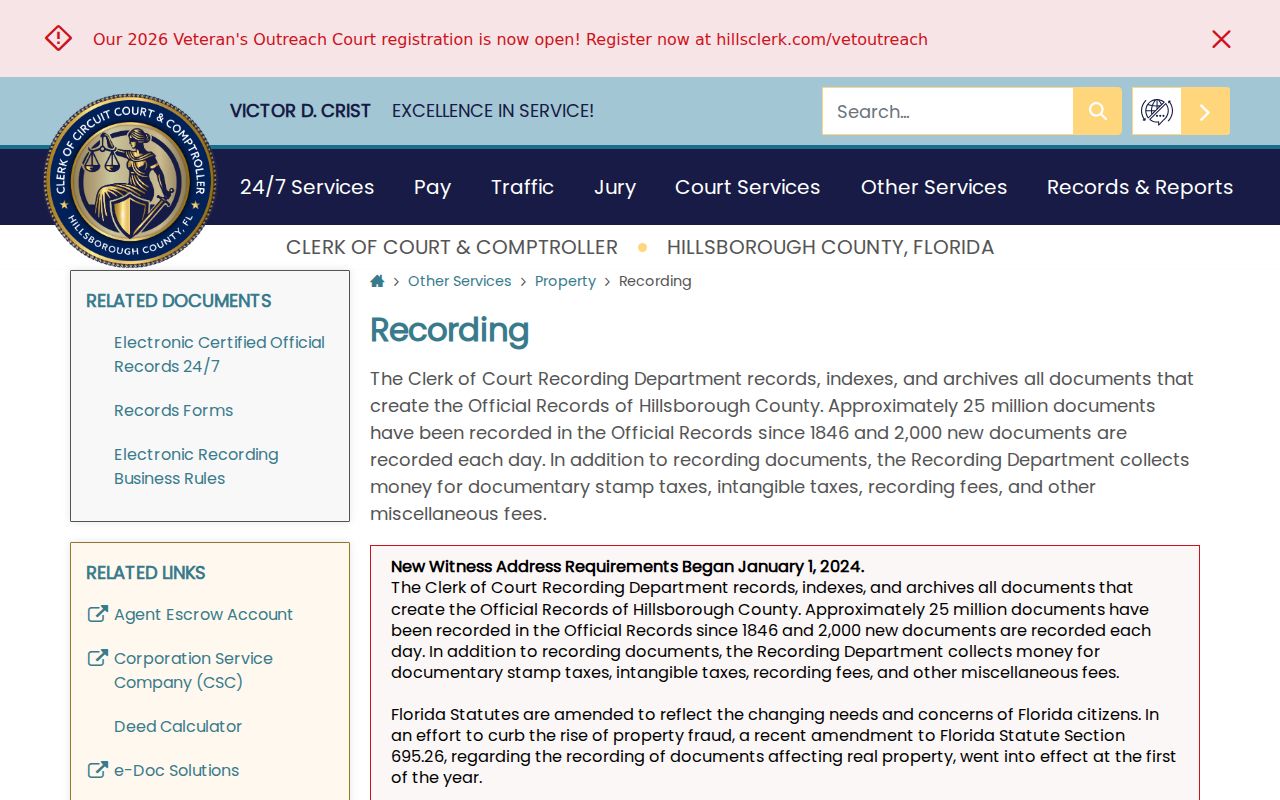Click the Recording breadcrumb current page text
This screenshot has width=1280, height=800.
point(655,281)
